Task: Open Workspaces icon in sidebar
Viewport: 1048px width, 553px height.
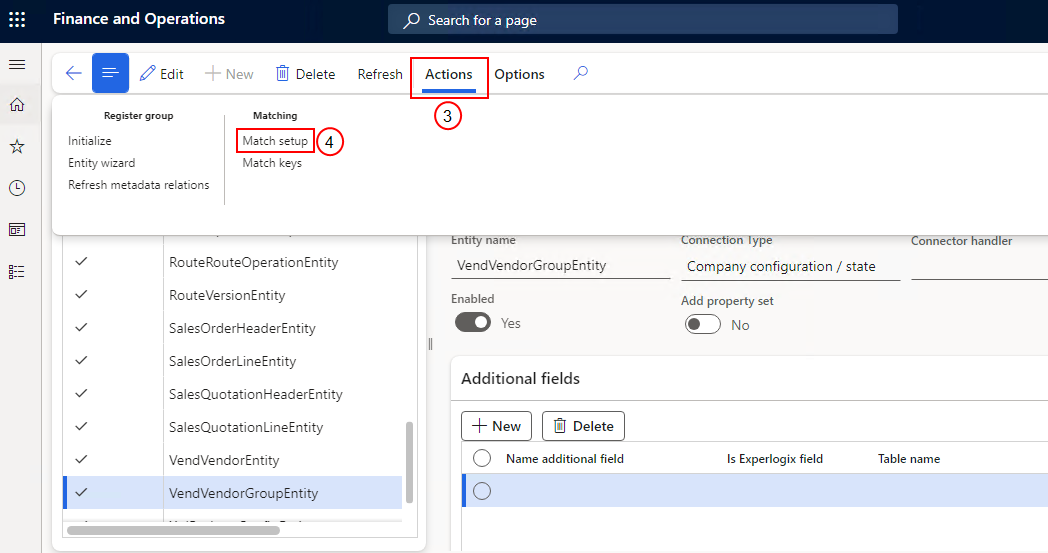Action: (17, 230)
